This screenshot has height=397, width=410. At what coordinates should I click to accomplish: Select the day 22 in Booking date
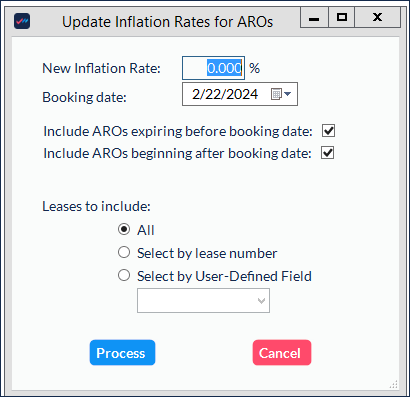pyautogui.click(x=214, y=94)
